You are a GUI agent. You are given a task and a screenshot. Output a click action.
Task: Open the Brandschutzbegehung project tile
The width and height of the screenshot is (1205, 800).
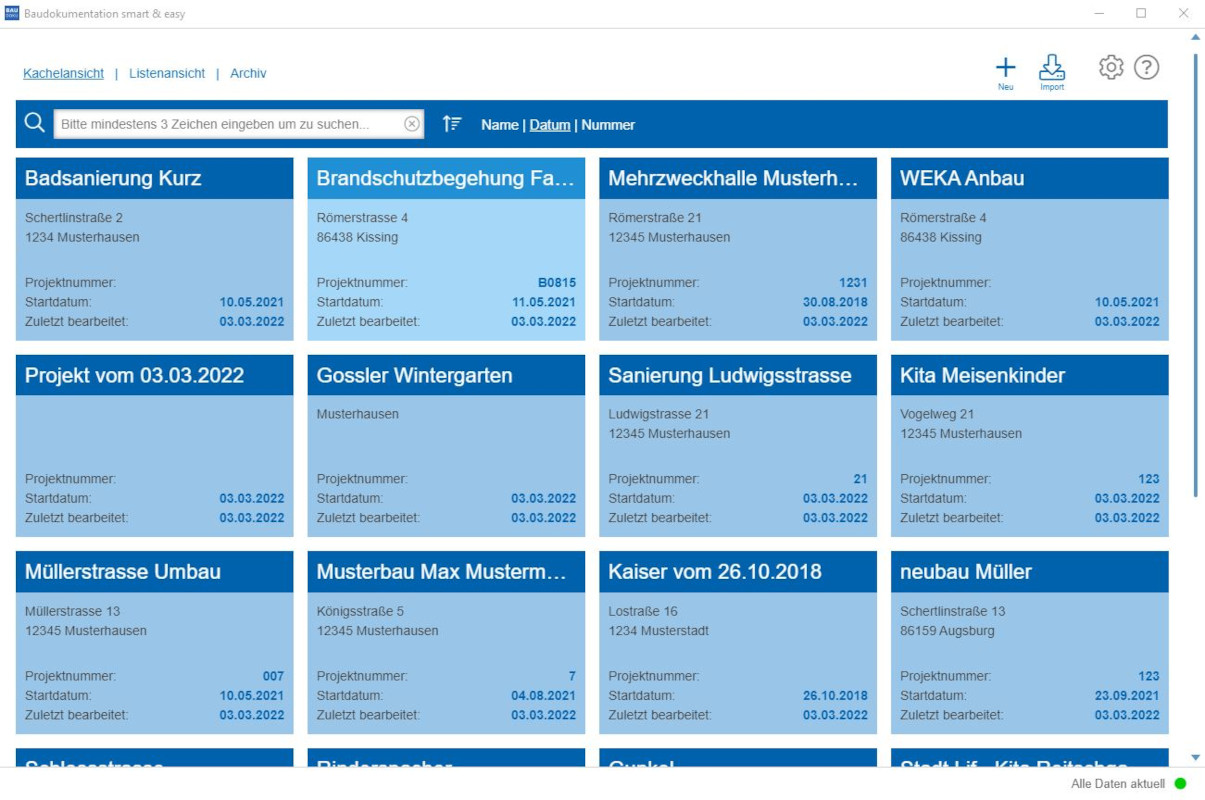tap(446, 249)
